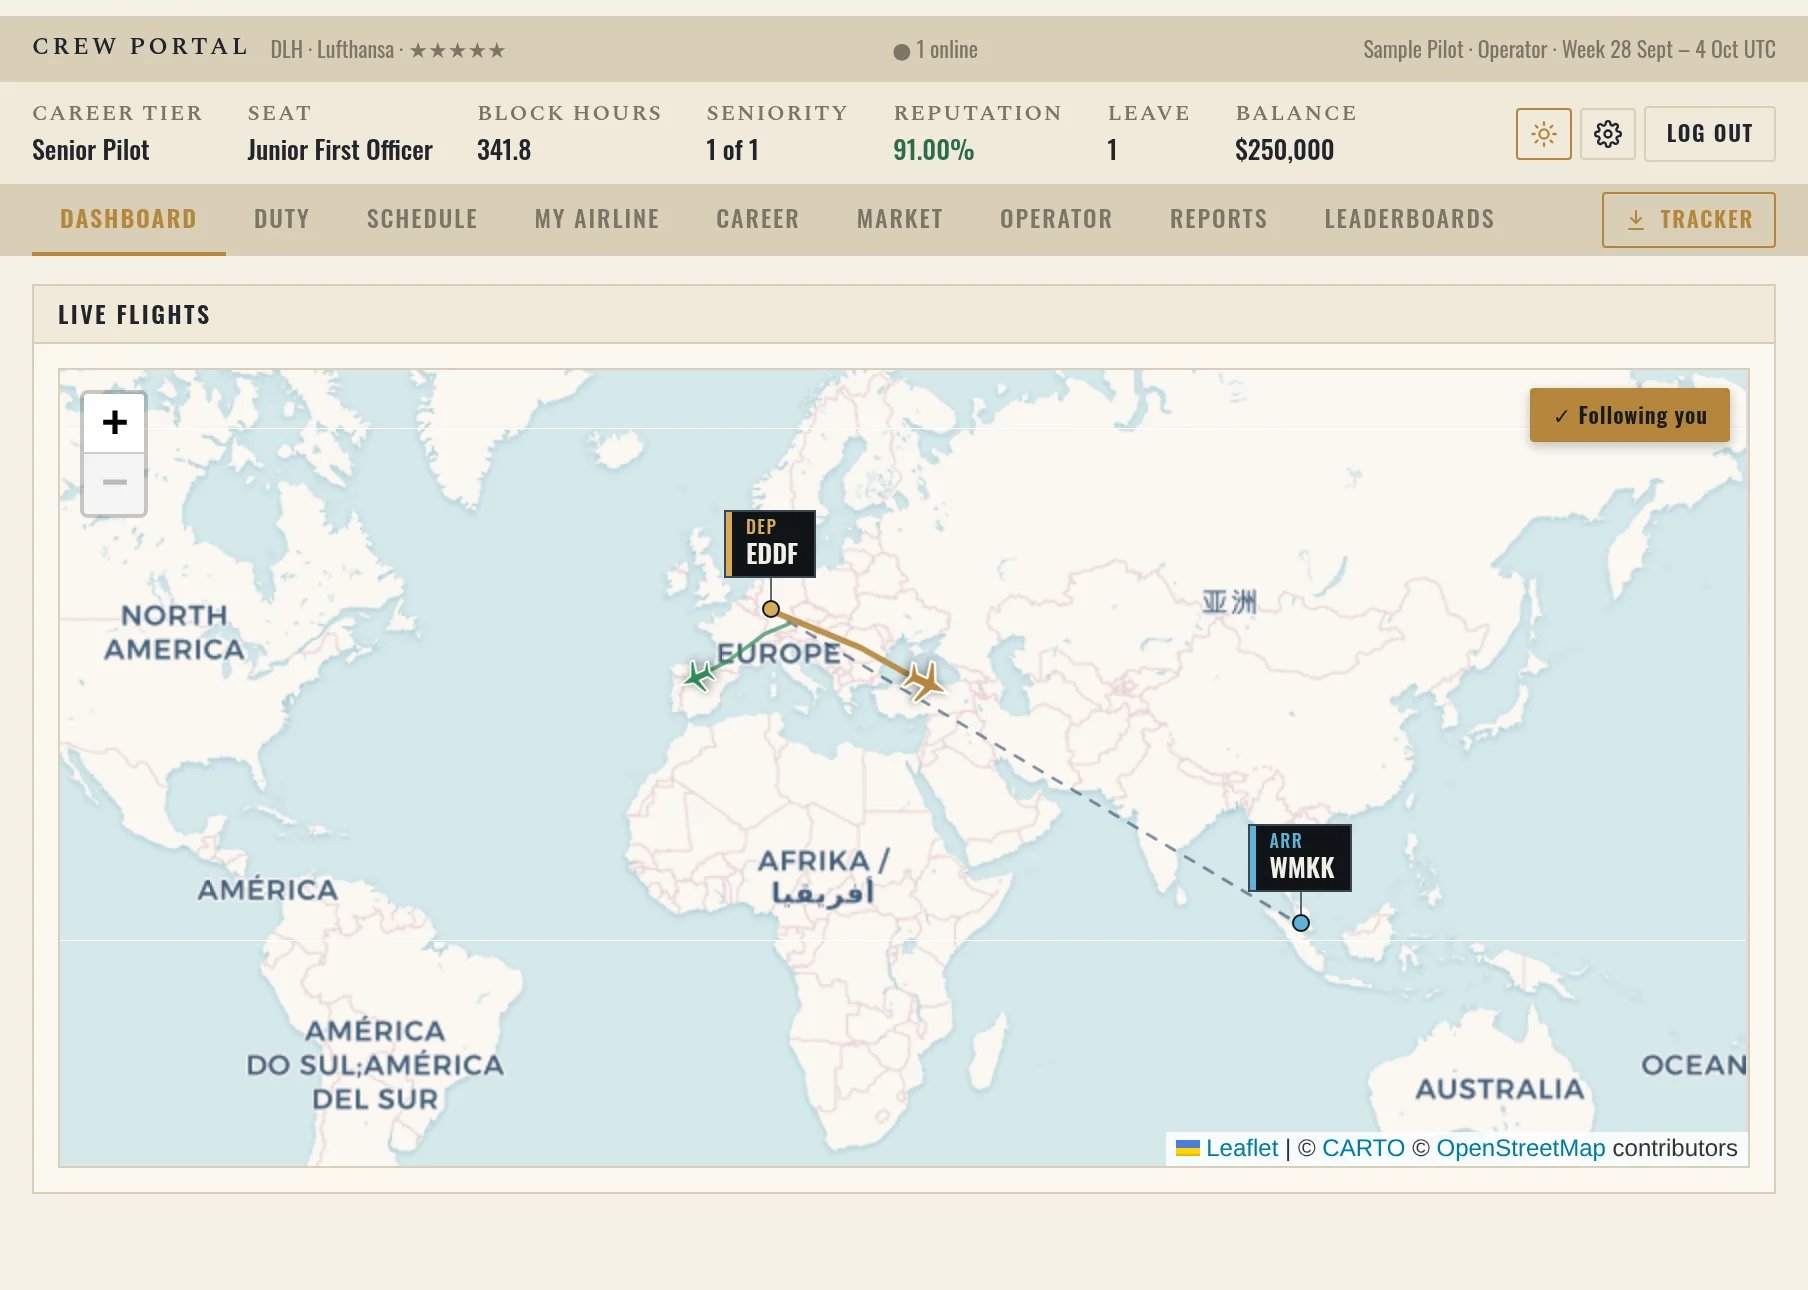
Task: Zoom in on the live flights map
Action: [115, 422]
